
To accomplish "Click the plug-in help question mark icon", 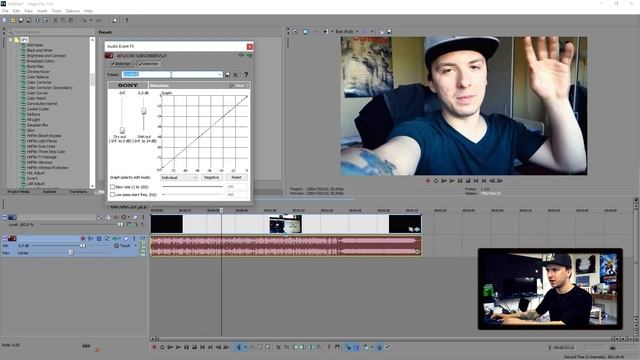I will point(246,75).
